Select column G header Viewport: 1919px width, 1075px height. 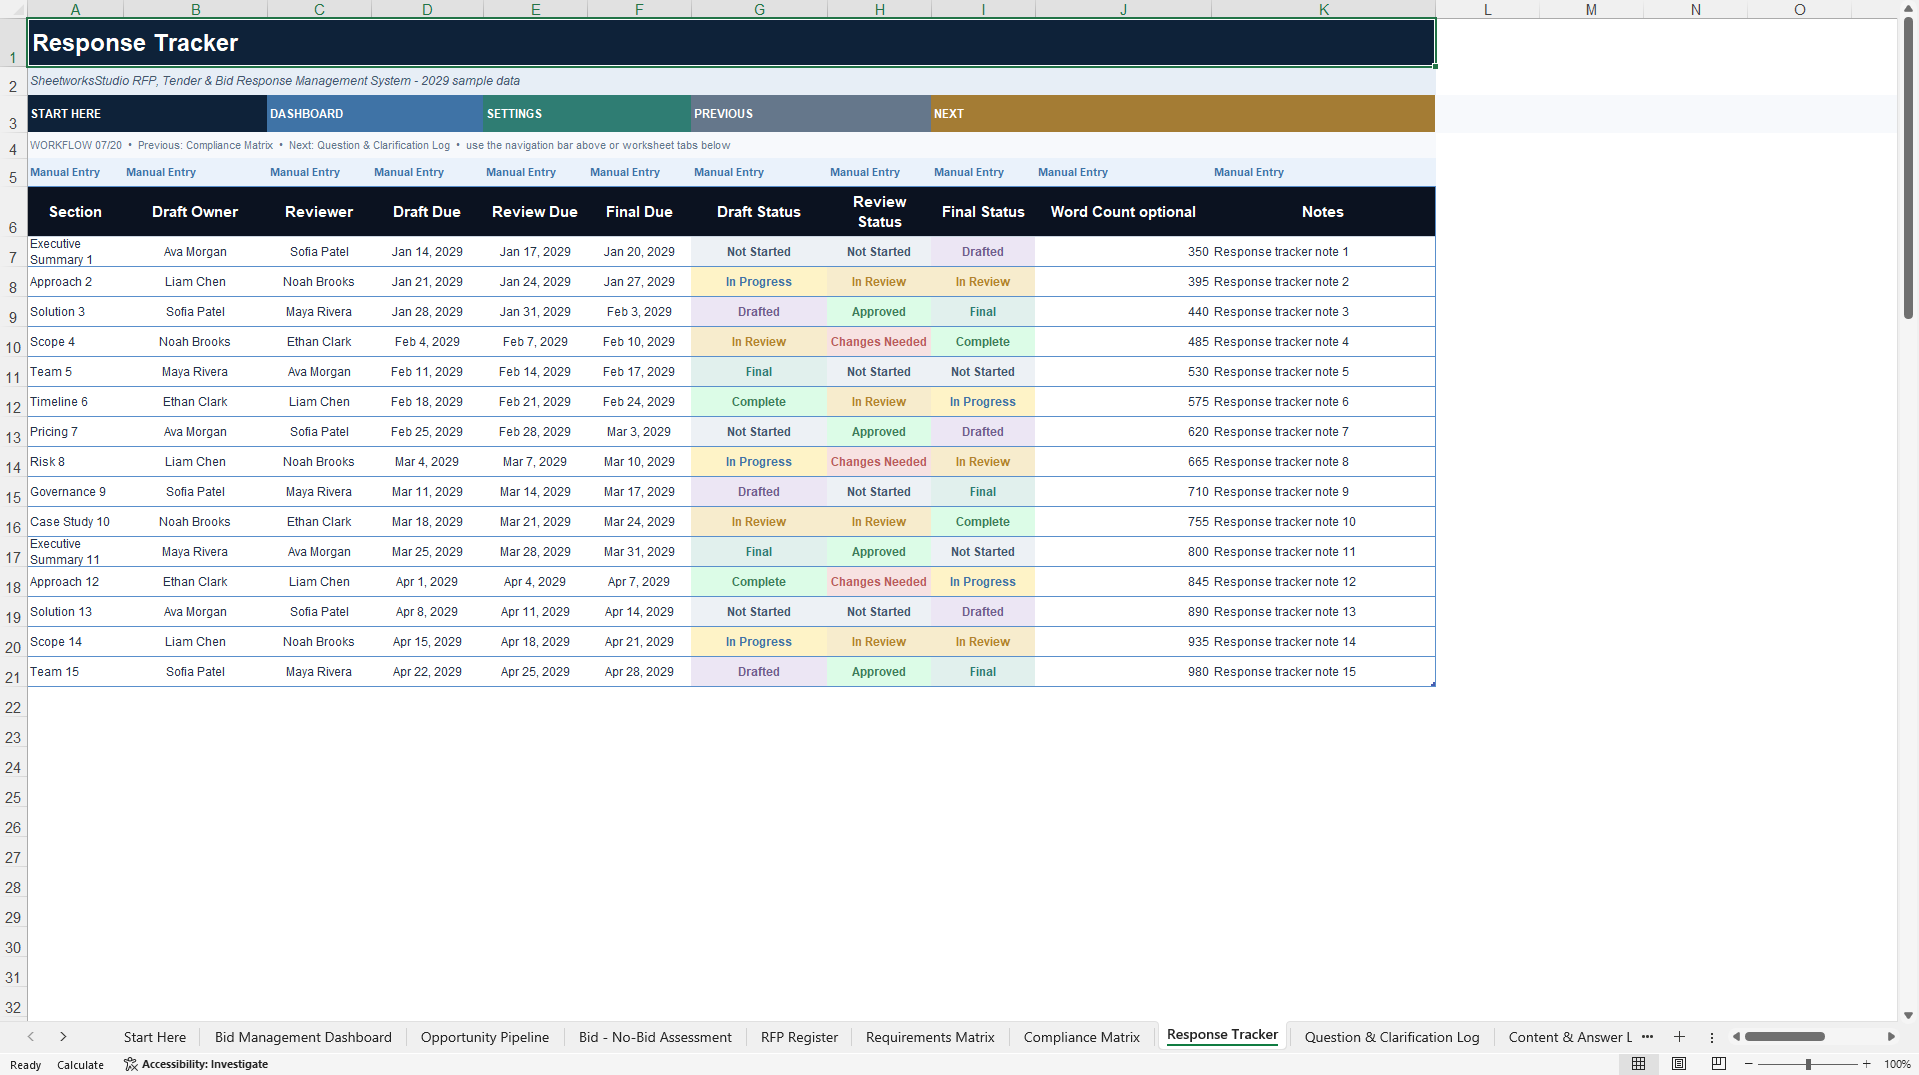click(x=759, y=9)
